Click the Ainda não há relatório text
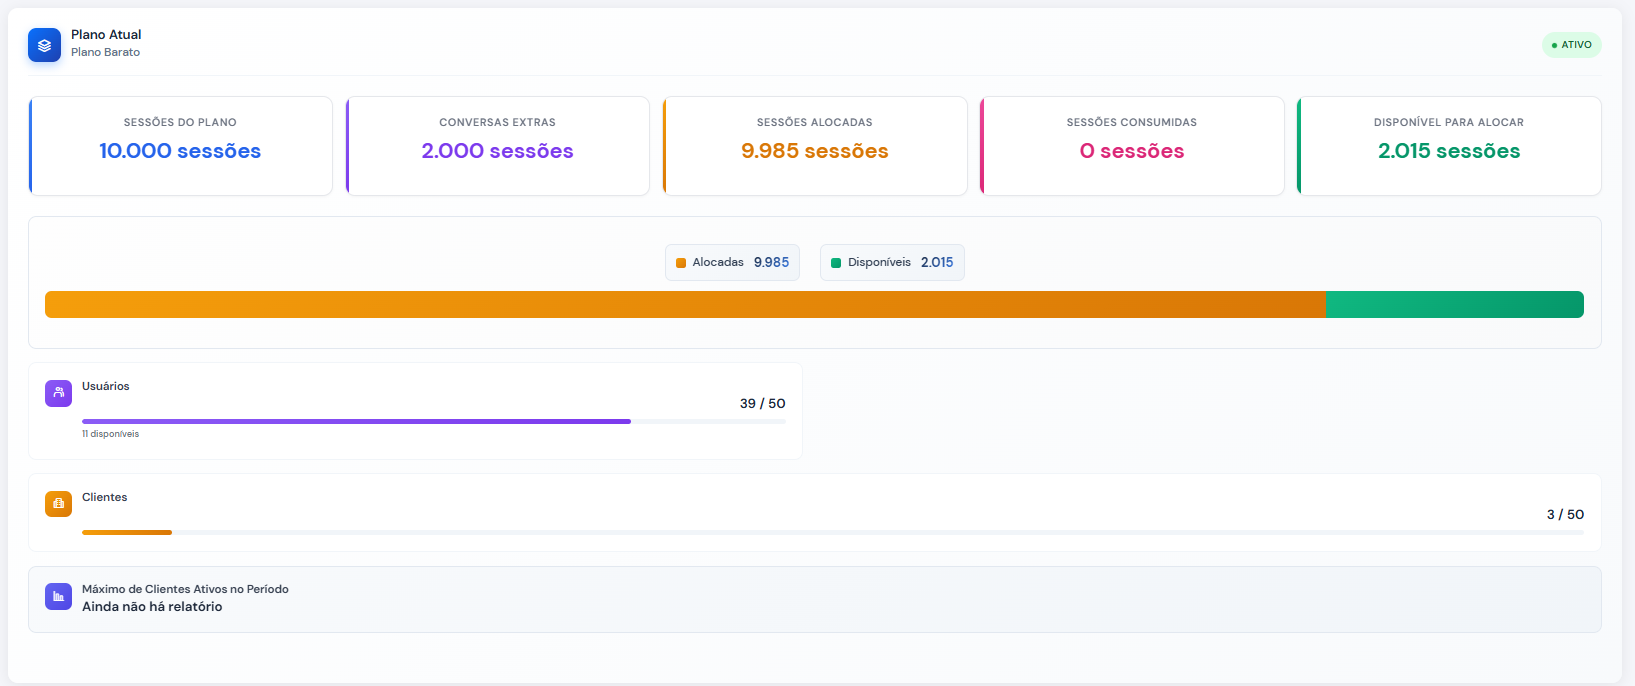The height and width of the screenshot is (686, 1635). [152, 607]
